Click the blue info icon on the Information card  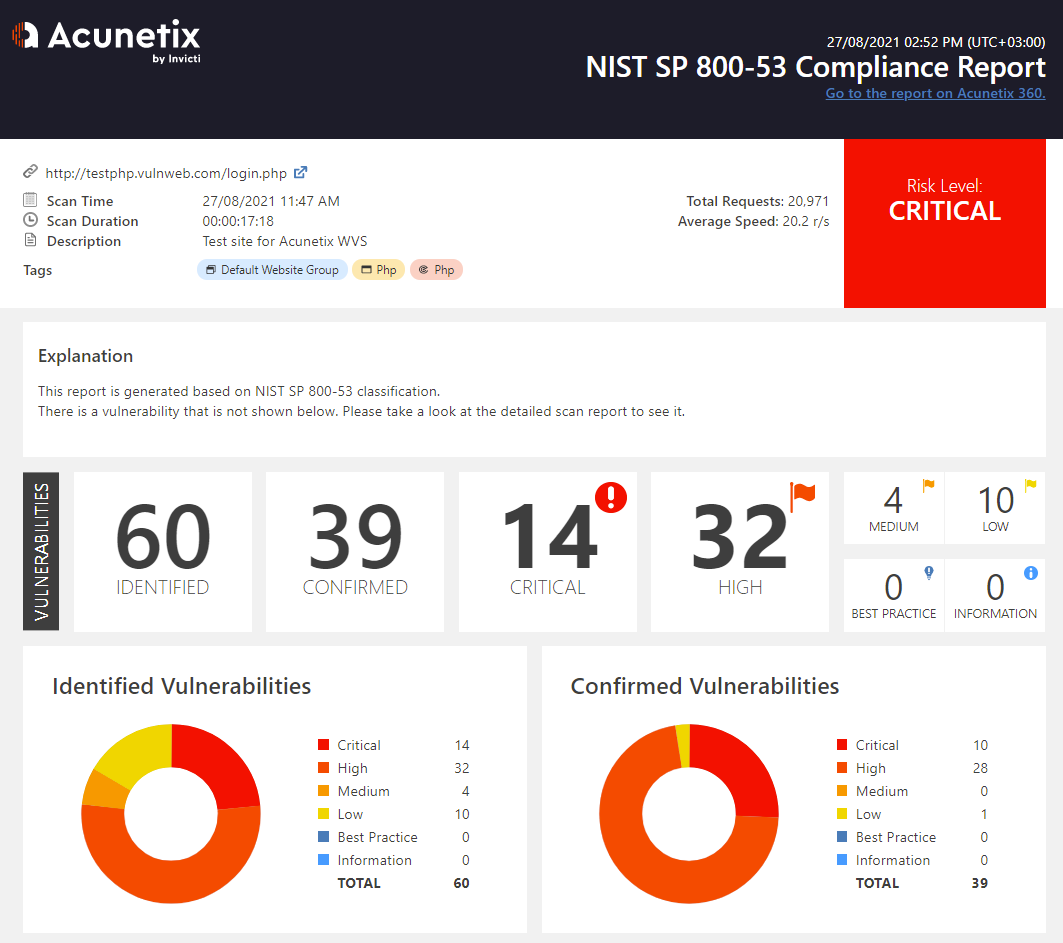click(1030, 573)
